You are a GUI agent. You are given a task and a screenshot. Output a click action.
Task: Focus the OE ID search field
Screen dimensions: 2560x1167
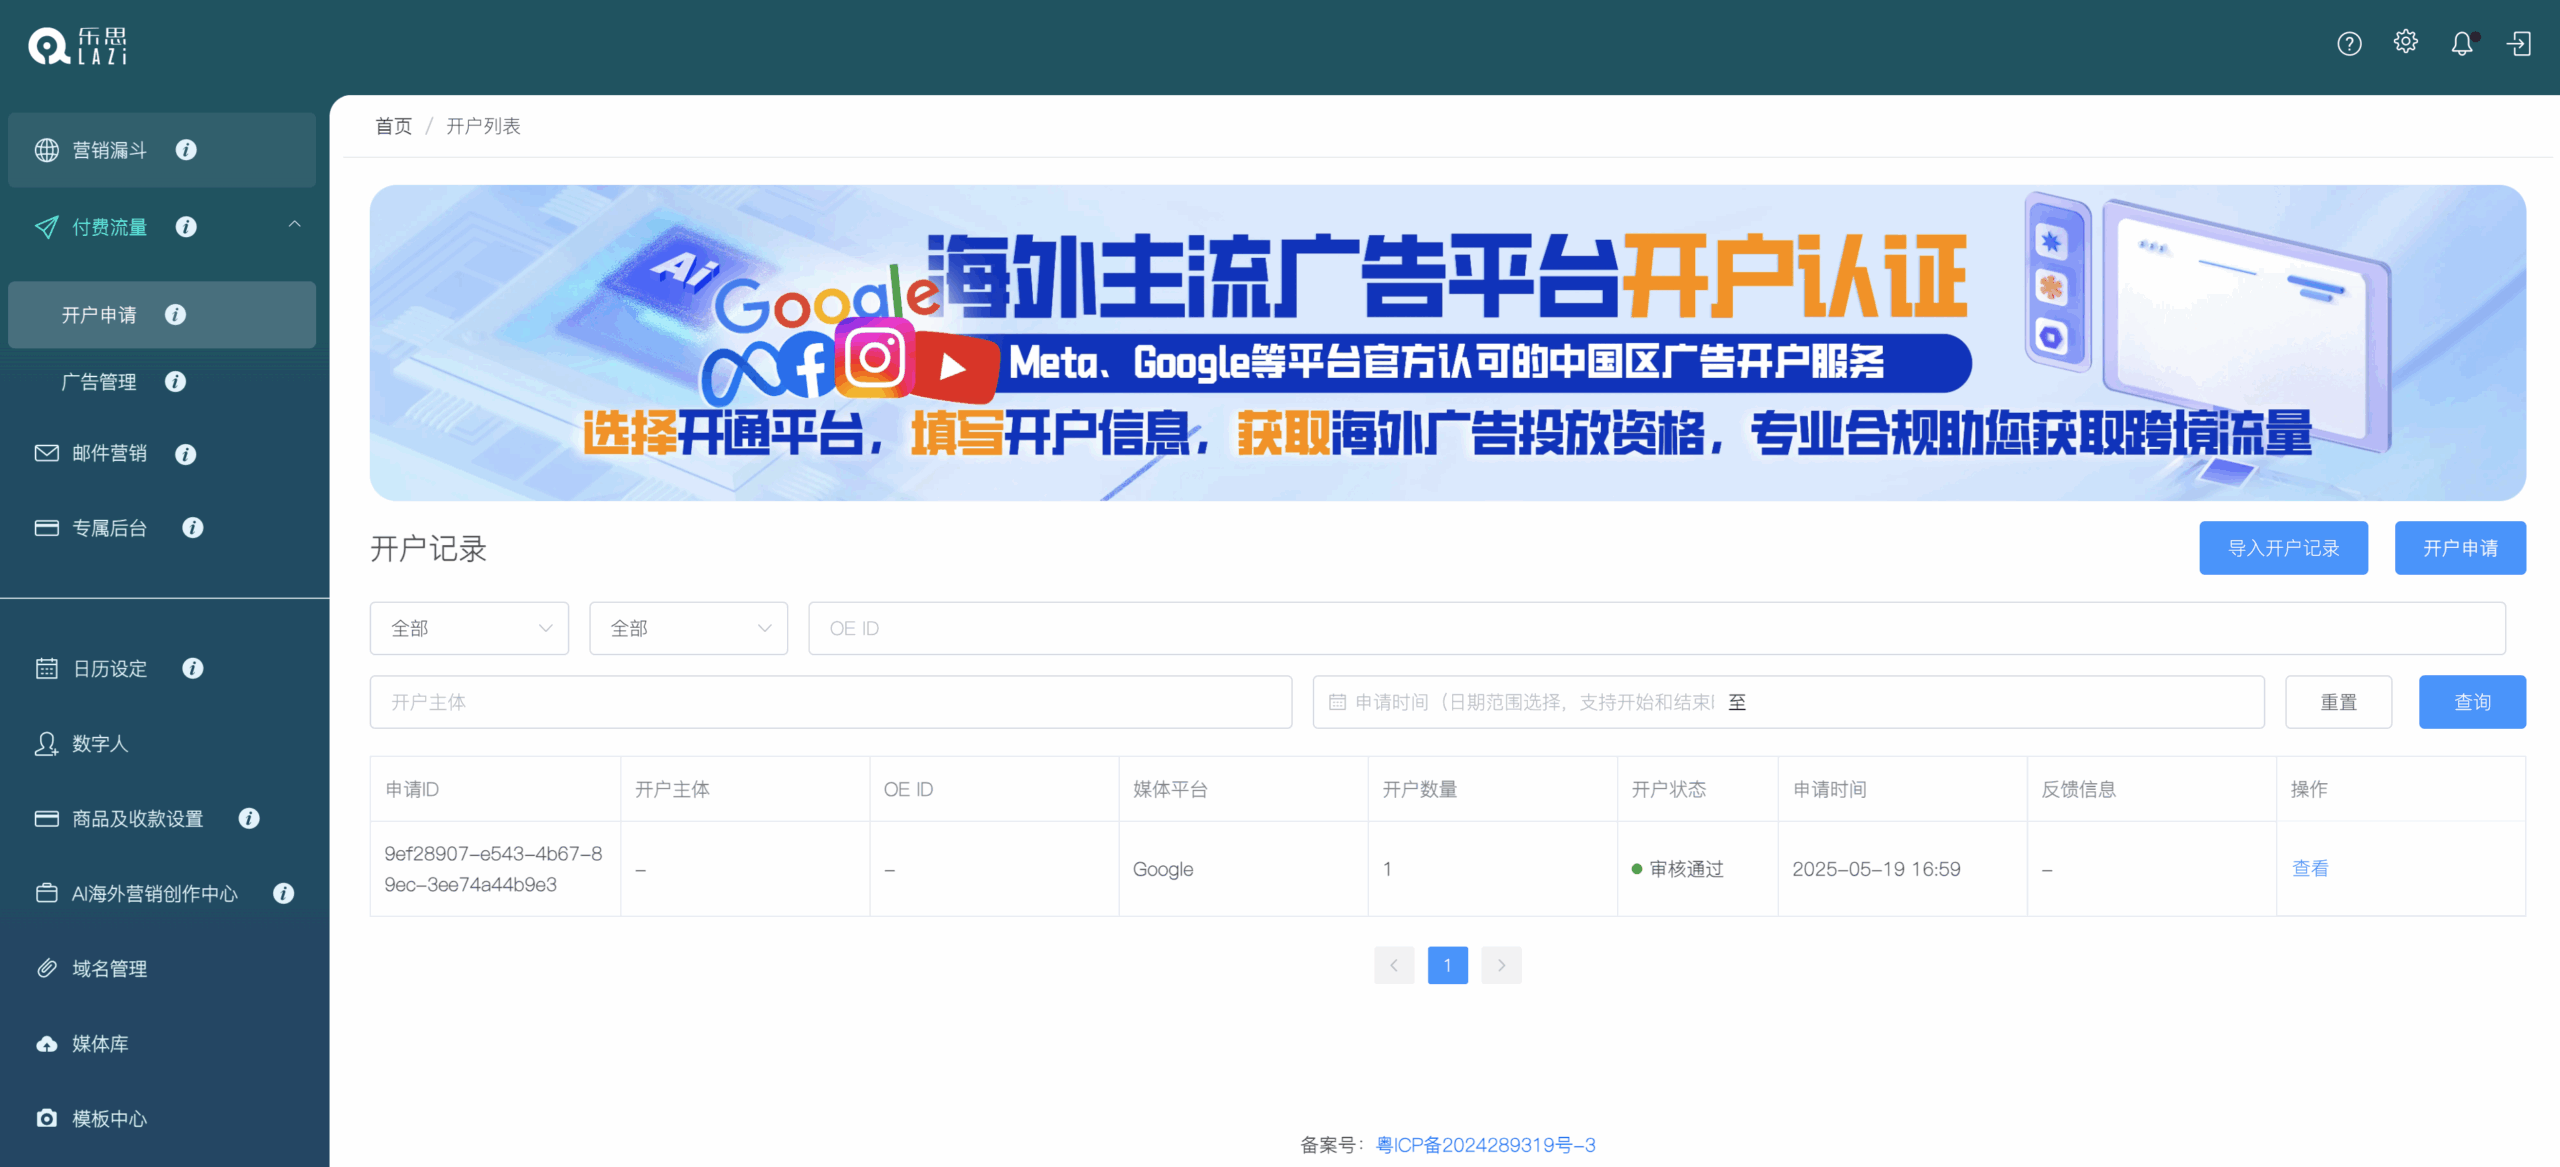click(x=1657, y=628)
